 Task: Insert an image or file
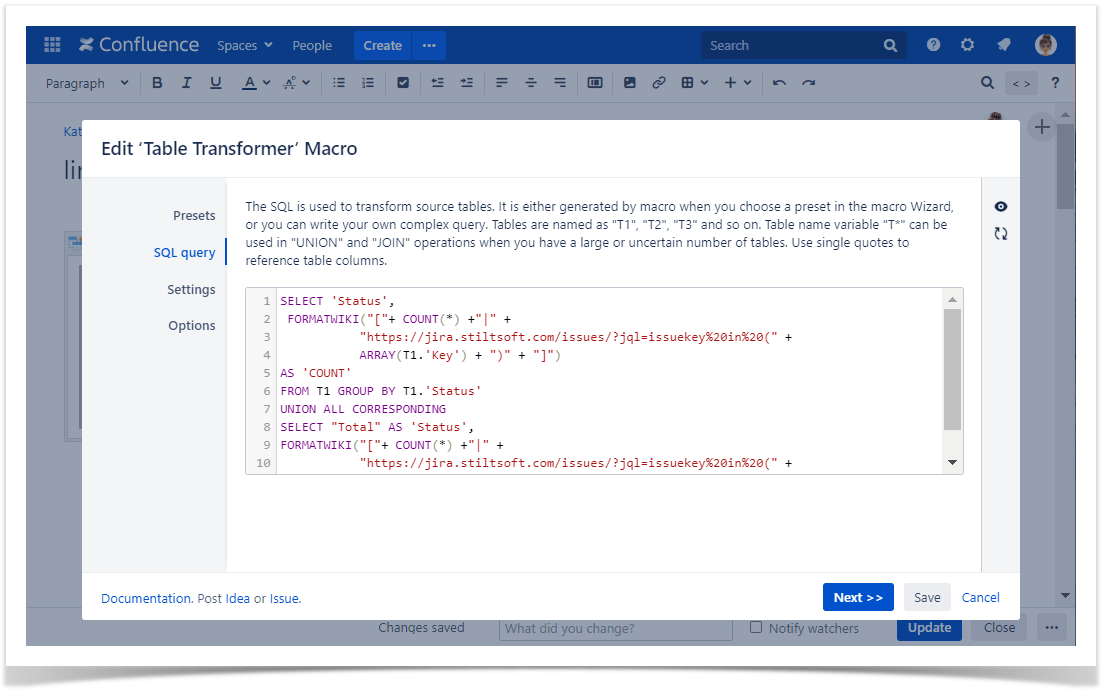(x=629, y=83)
